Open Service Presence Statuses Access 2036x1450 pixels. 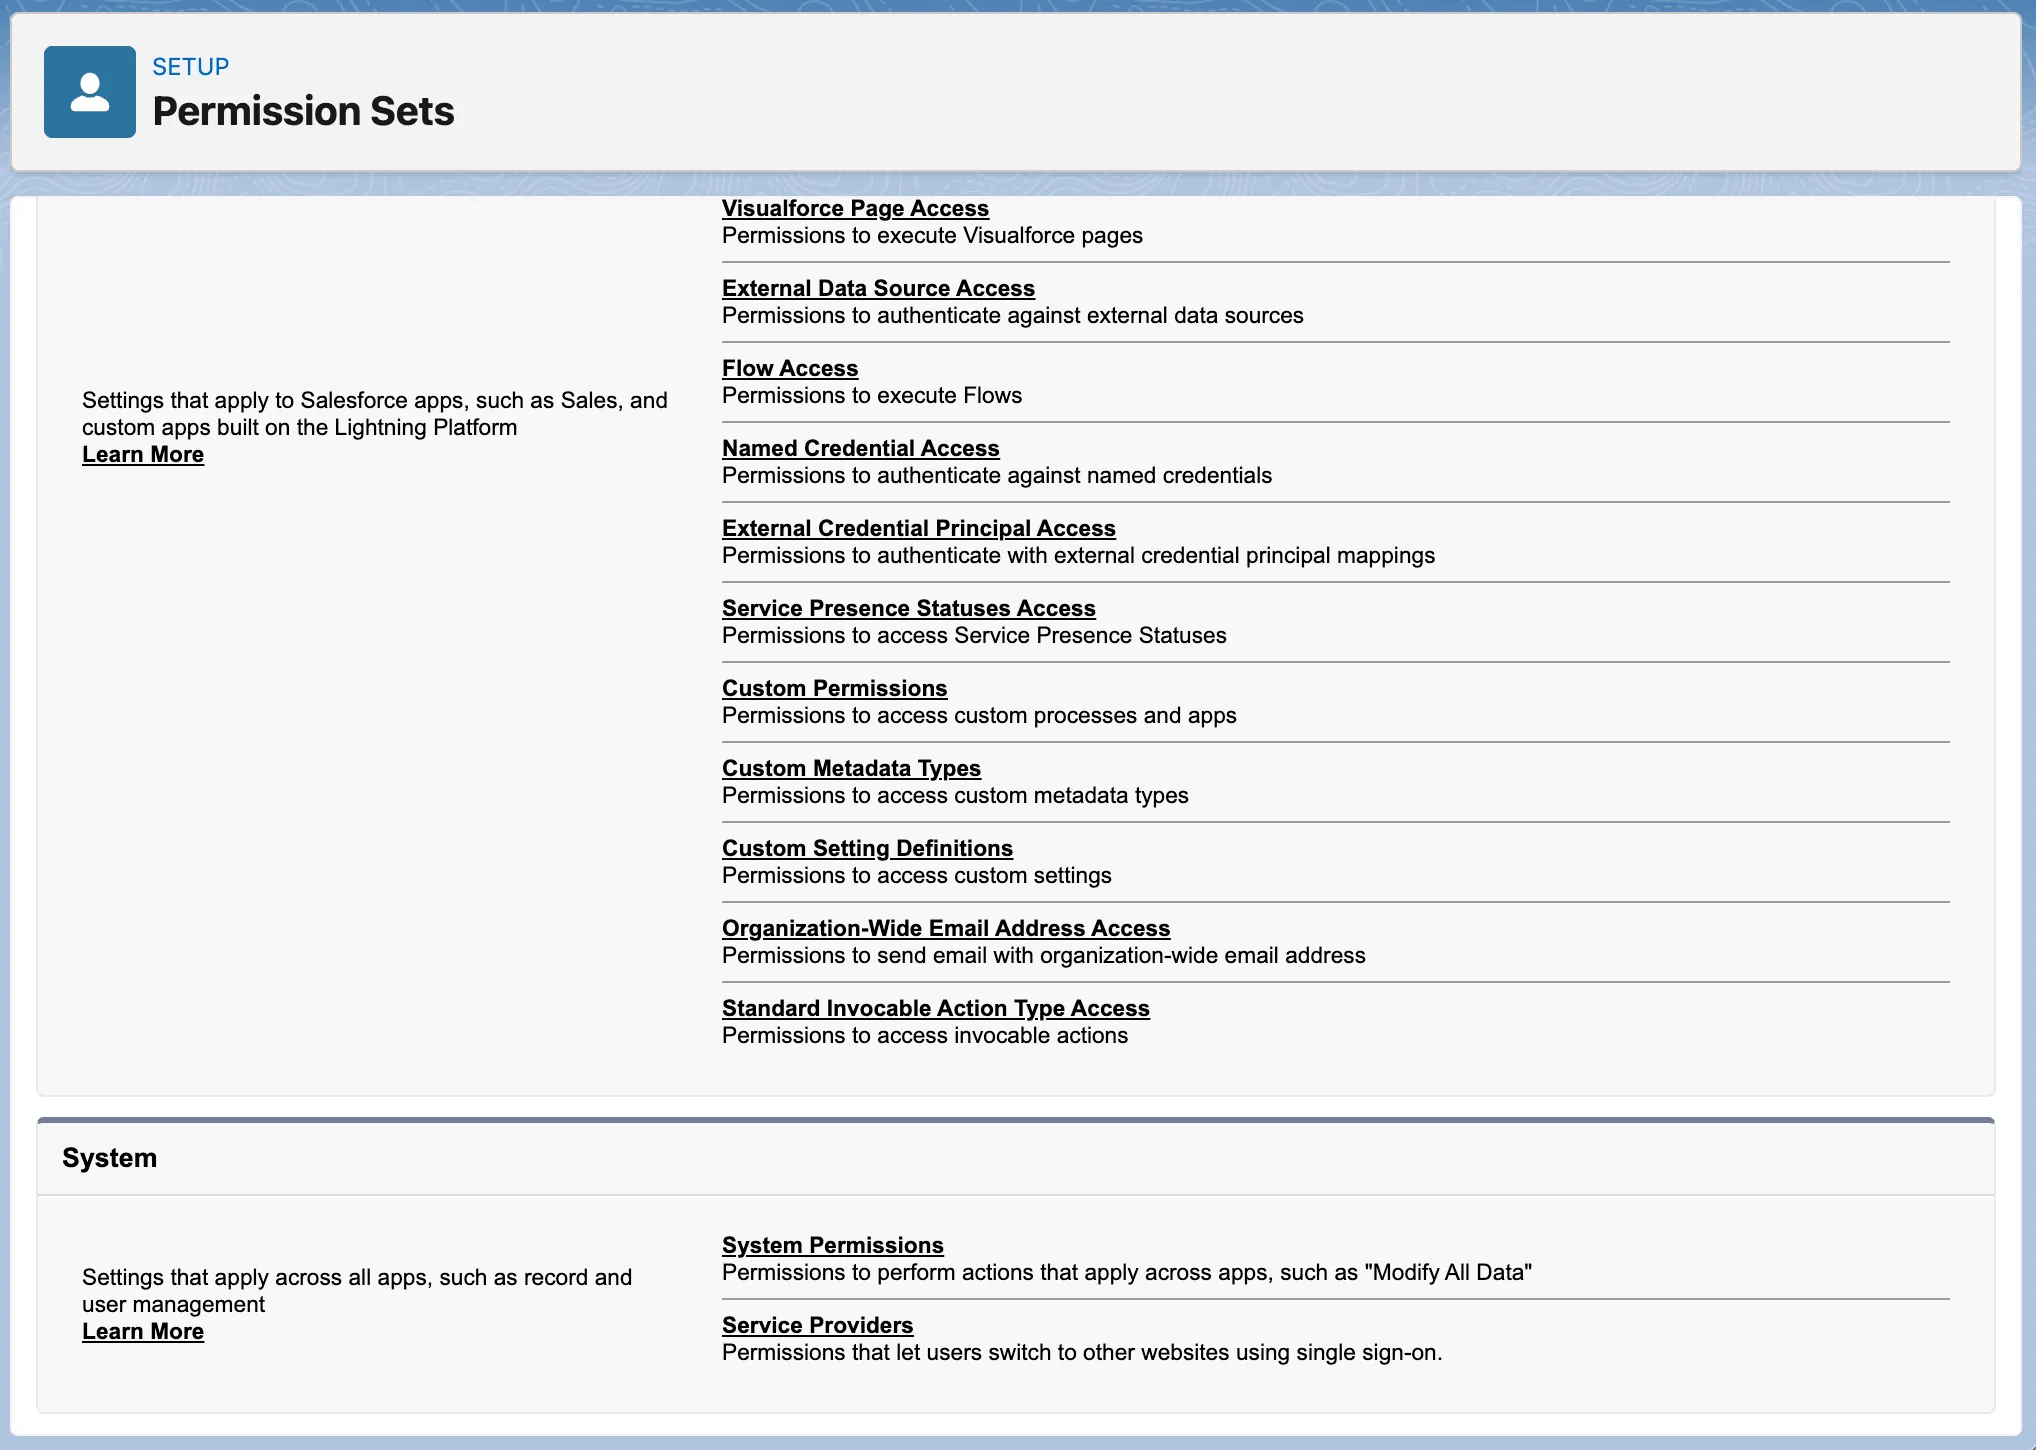click(908, 608)
